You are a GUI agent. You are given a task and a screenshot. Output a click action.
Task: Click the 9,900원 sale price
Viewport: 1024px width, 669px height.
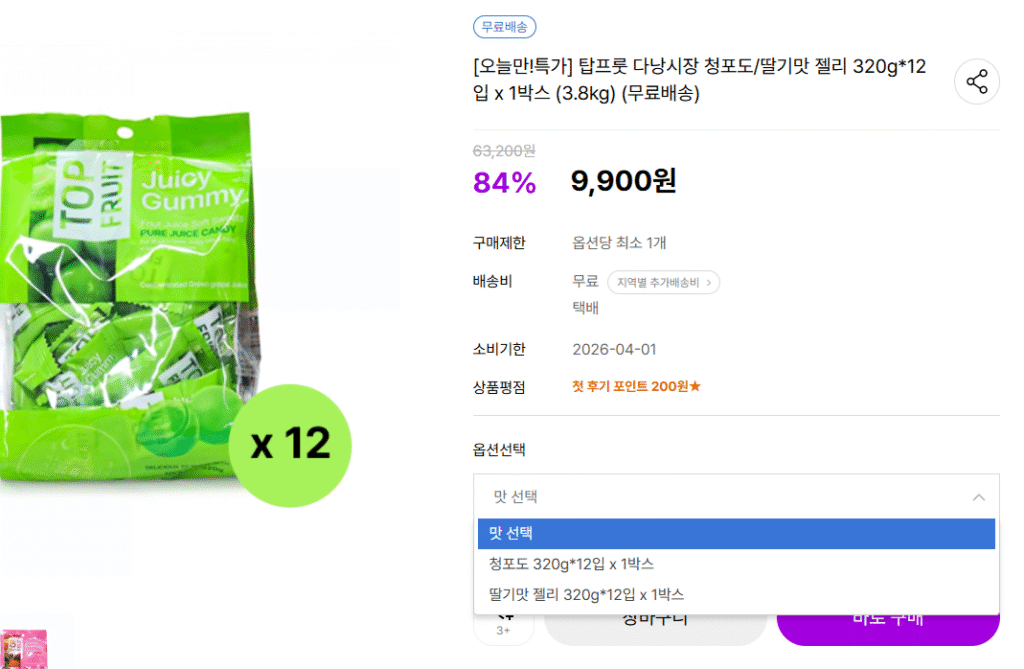click(x=623, y=181)
